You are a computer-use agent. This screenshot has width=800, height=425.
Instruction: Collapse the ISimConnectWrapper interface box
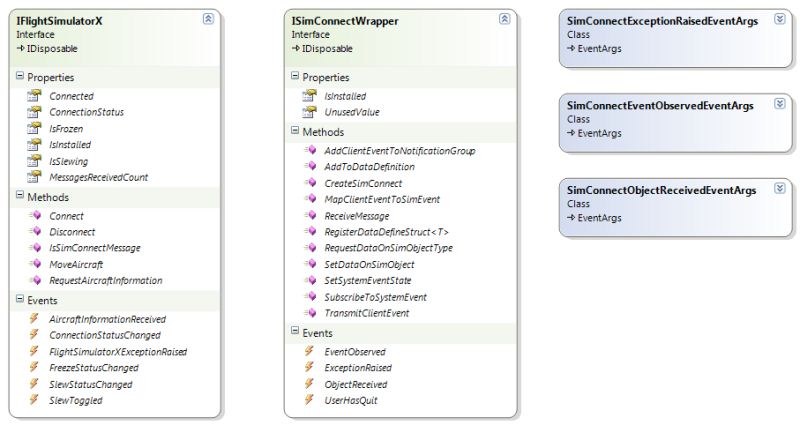[x=504, y=19]
